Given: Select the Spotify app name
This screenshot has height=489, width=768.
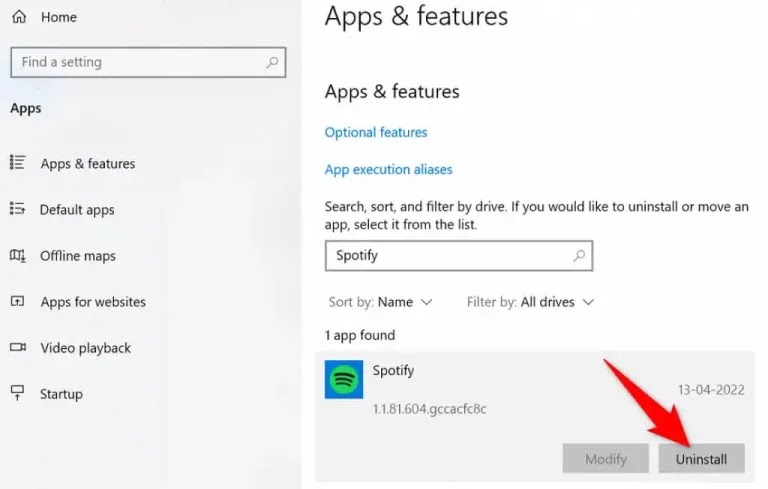Looking at the screenshot, I should [393, 371].
